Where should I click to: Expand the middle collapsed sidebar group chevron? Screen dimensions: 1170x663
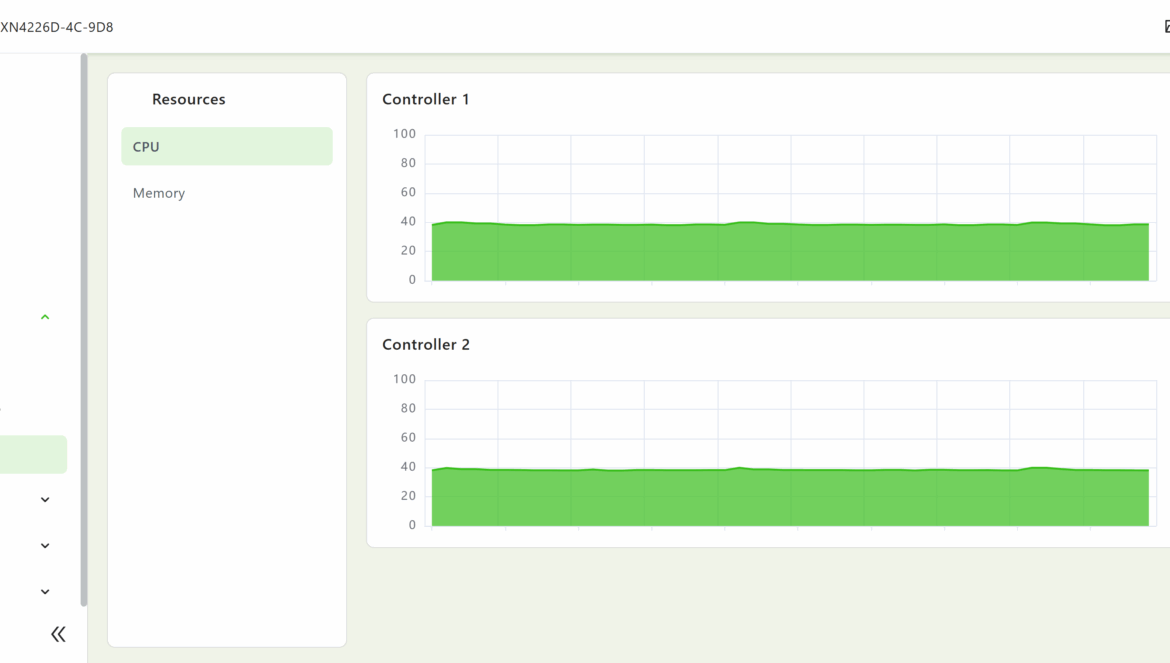45,546
